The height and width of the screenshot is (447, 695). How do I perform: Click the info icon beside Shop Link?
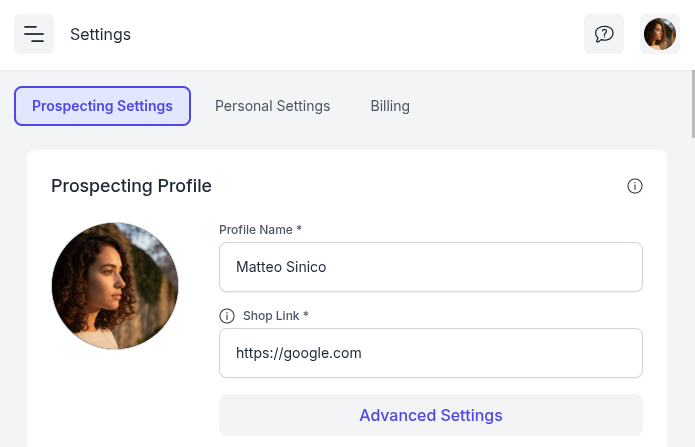227,316
